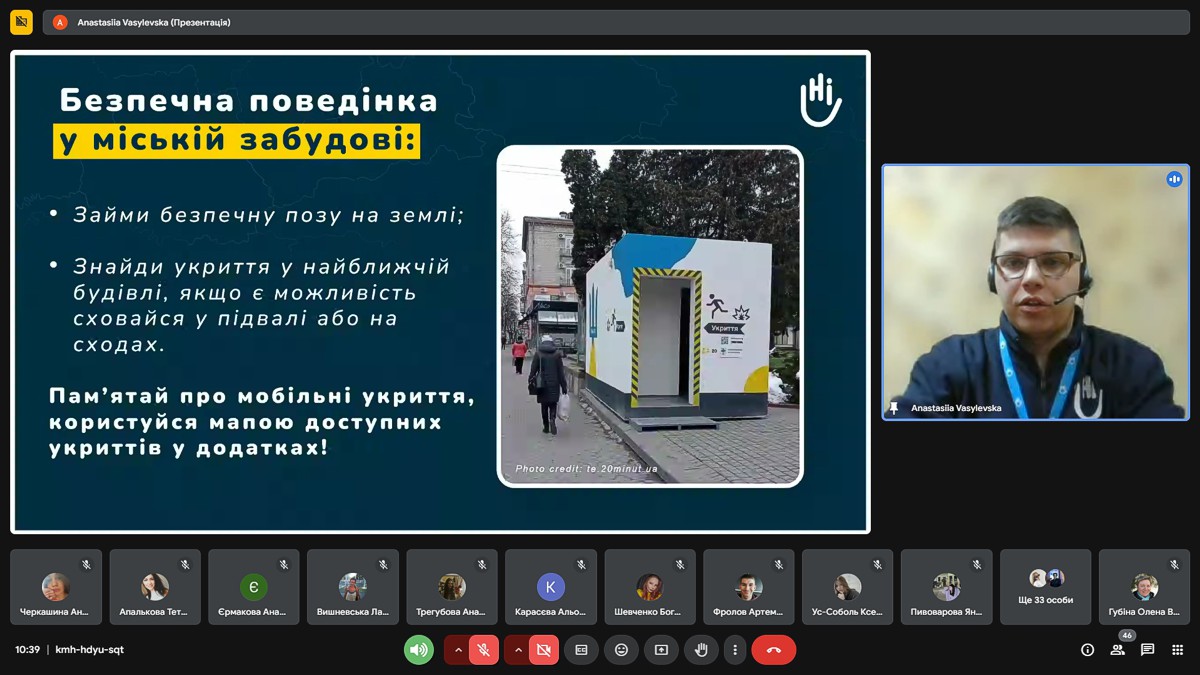The width and height of the screenshot is (1200, 675).
Task: Open meeting details info icon
Action: click(1087, 650)
